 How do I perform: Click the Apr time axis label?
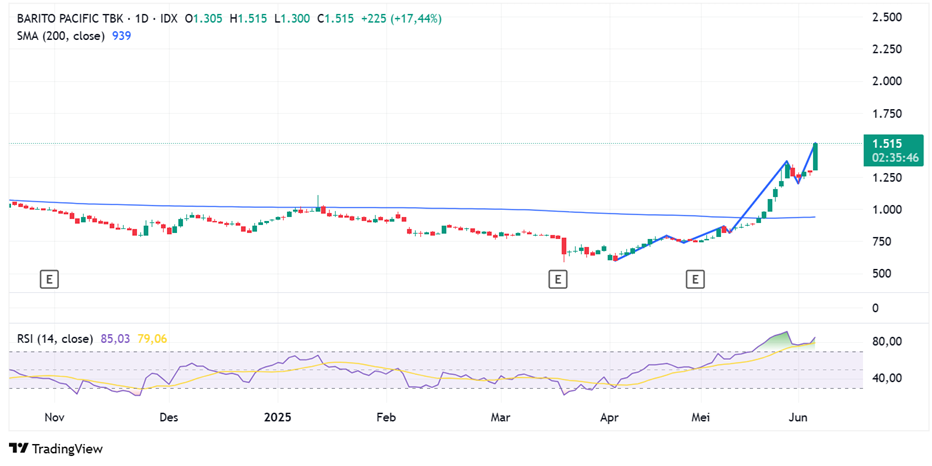pyautogui.click(x=609, y=418)
